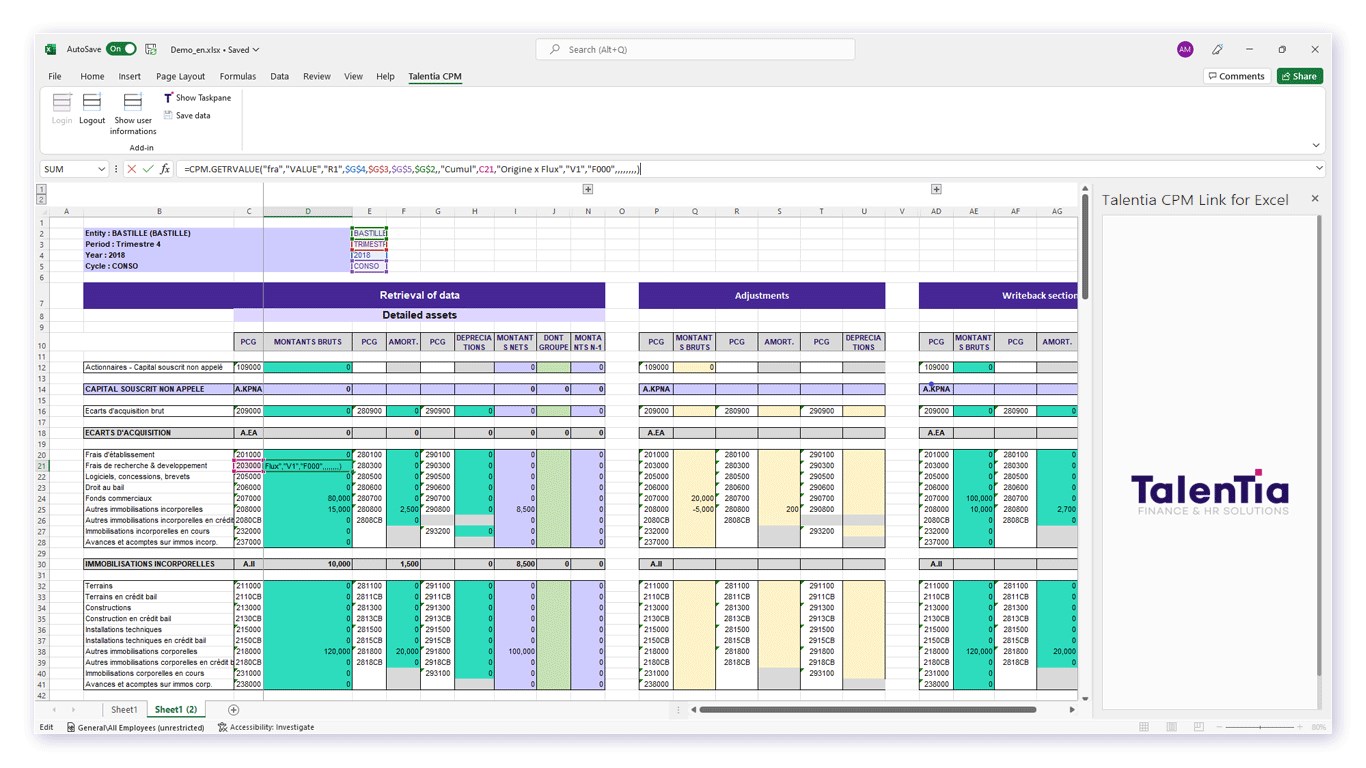
Task: Click the 'Retrieval of data' header cell
Action: point(420,295)
